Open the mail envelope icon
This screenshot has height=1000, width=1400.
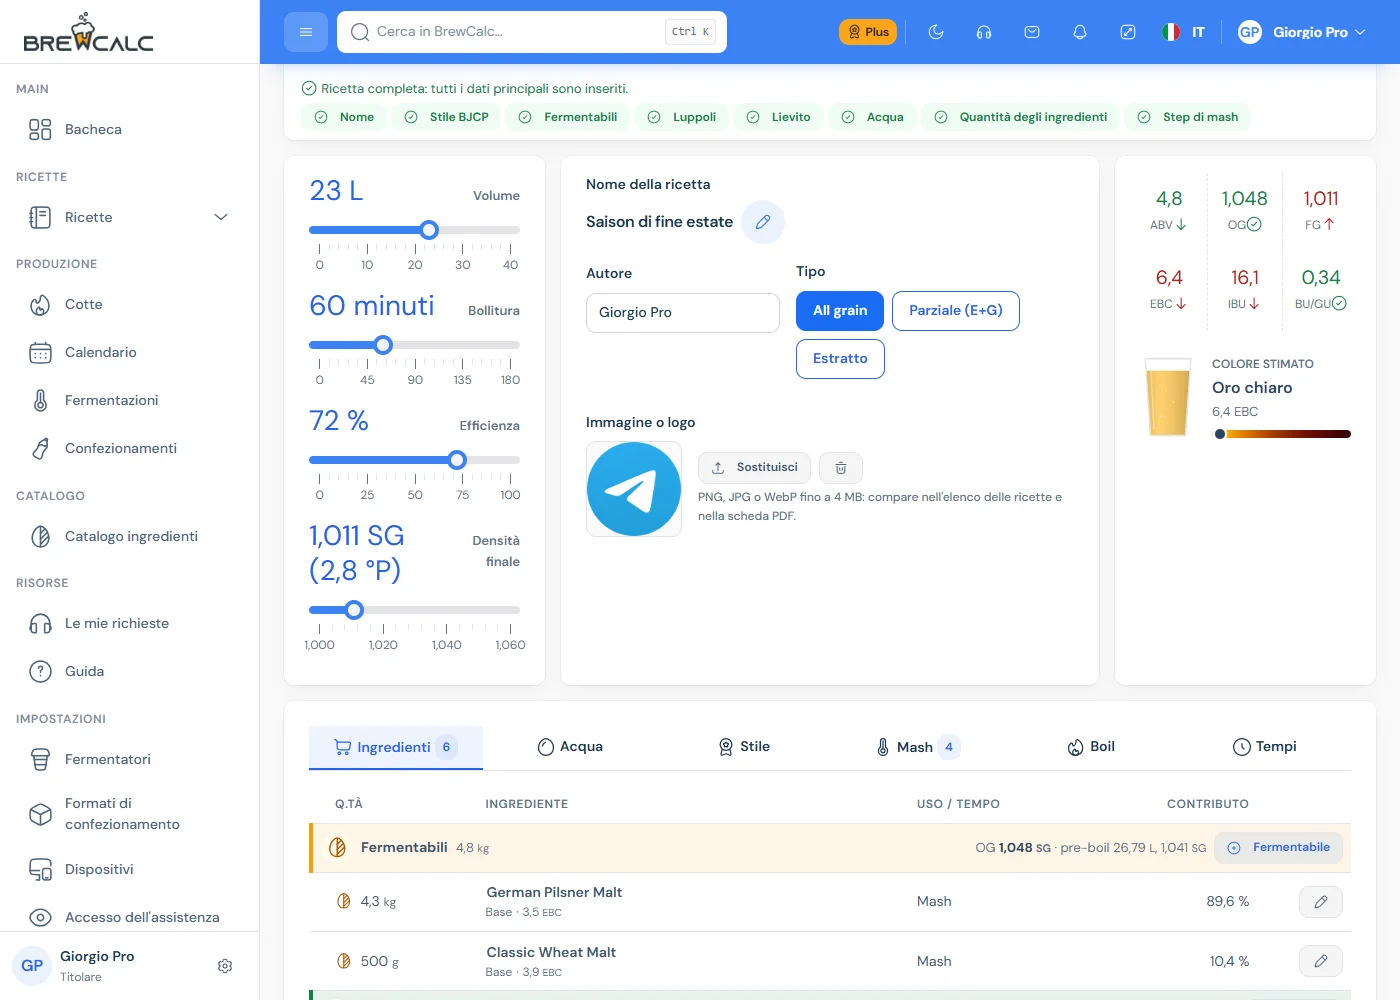(1032, 32)
